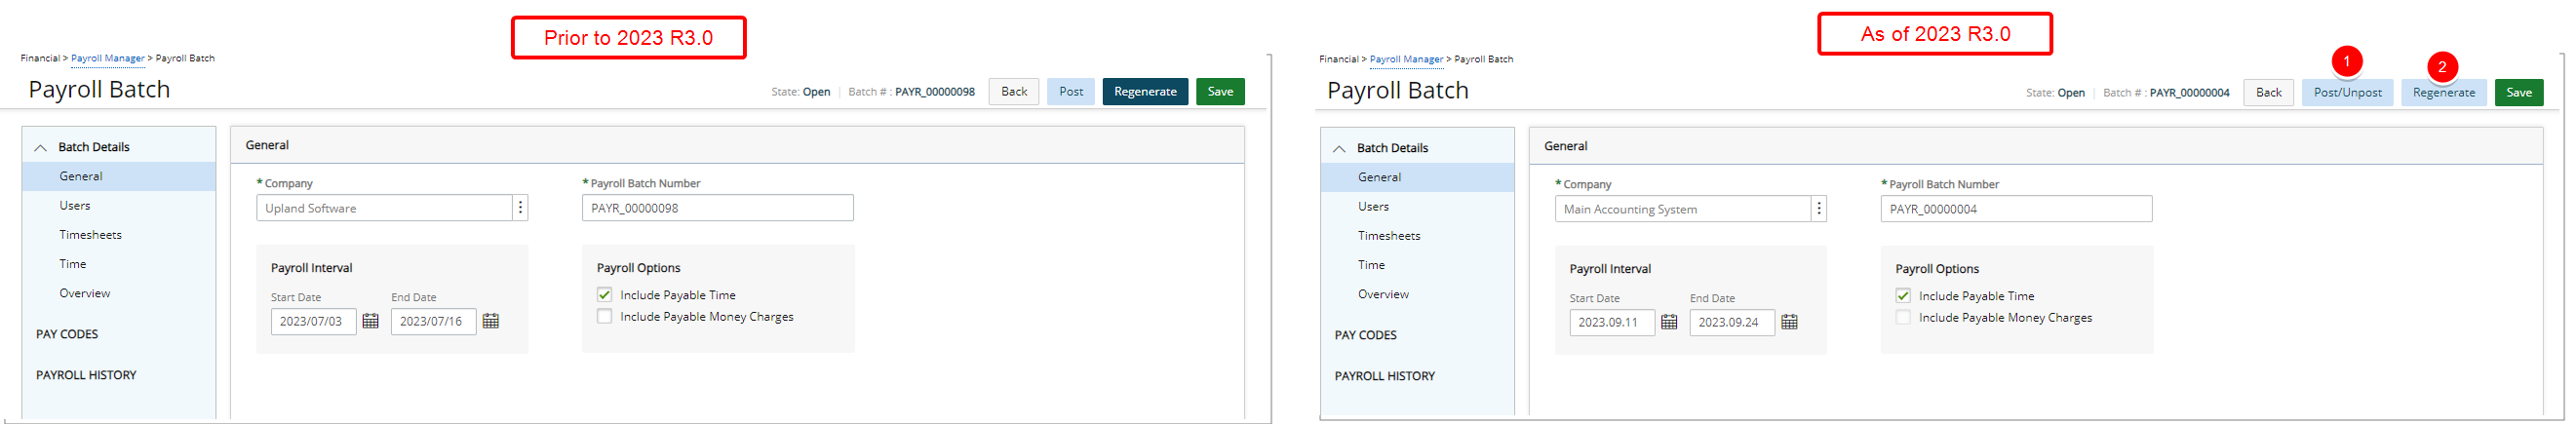This screenshot has width=2576, height=424.
Task: Click Back button in right Payroll Batch
Action: point(2269,92)
